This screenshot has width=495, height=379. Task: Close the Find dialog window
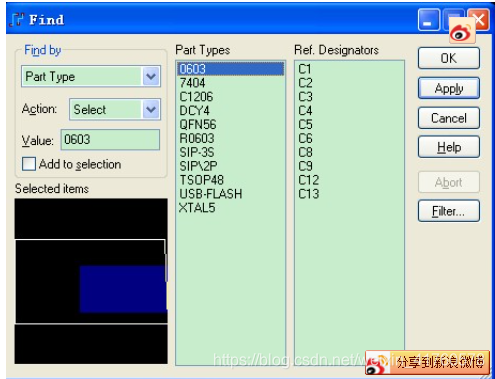tap(480, 19)
